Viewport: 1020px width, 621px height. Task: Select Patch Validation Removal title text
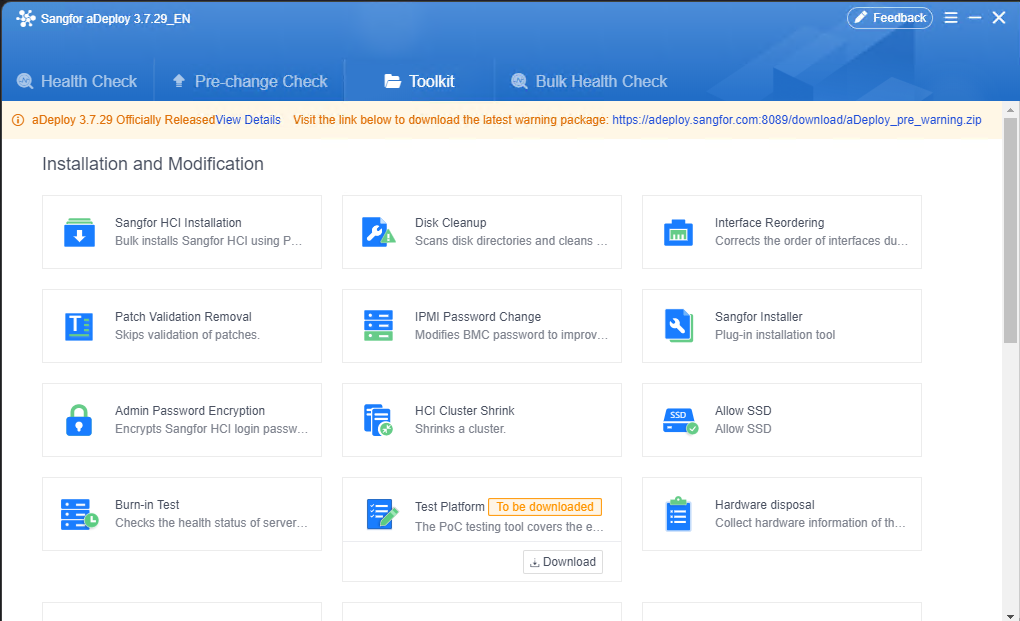pos(183,317)
